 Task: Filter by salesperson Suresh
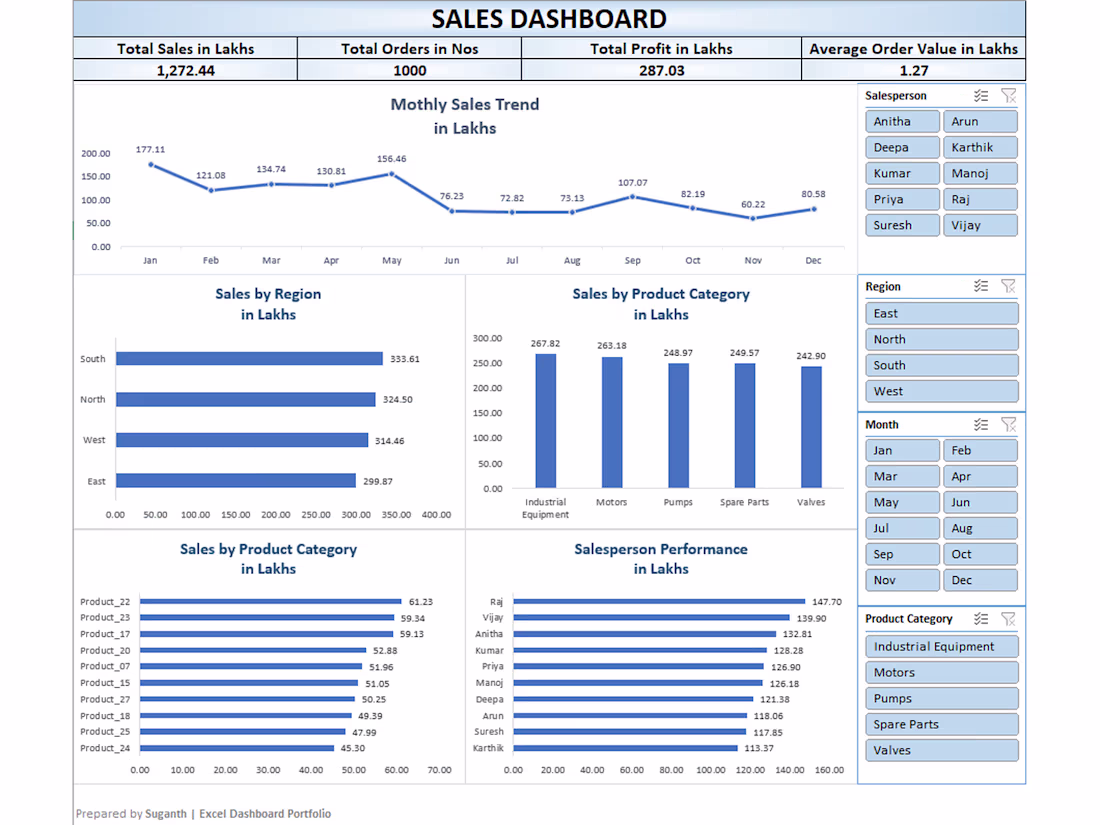[902, 225]
